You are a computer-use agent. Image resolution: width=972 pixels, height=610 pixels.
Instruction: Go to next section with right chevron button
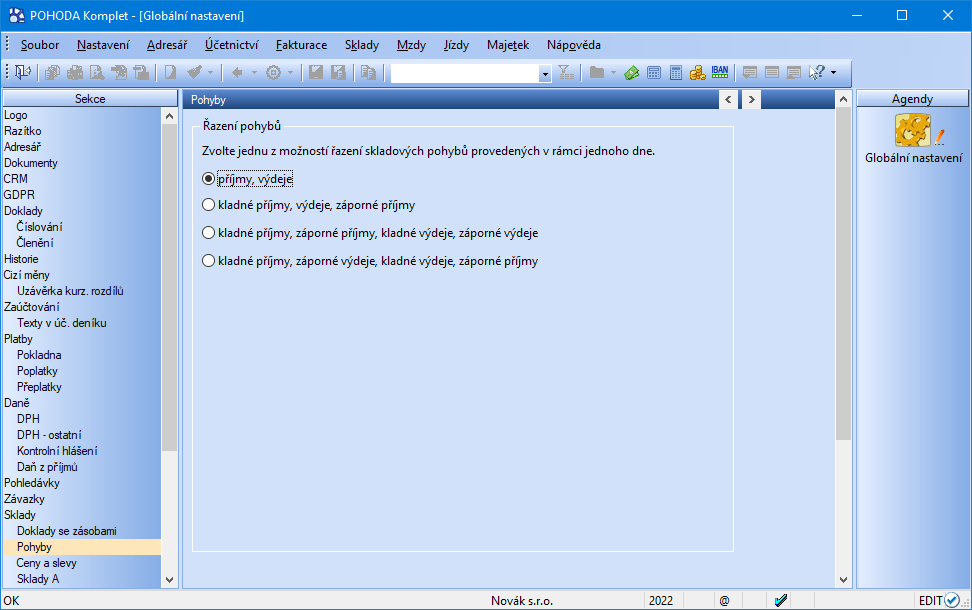click(x=751, y=99)
